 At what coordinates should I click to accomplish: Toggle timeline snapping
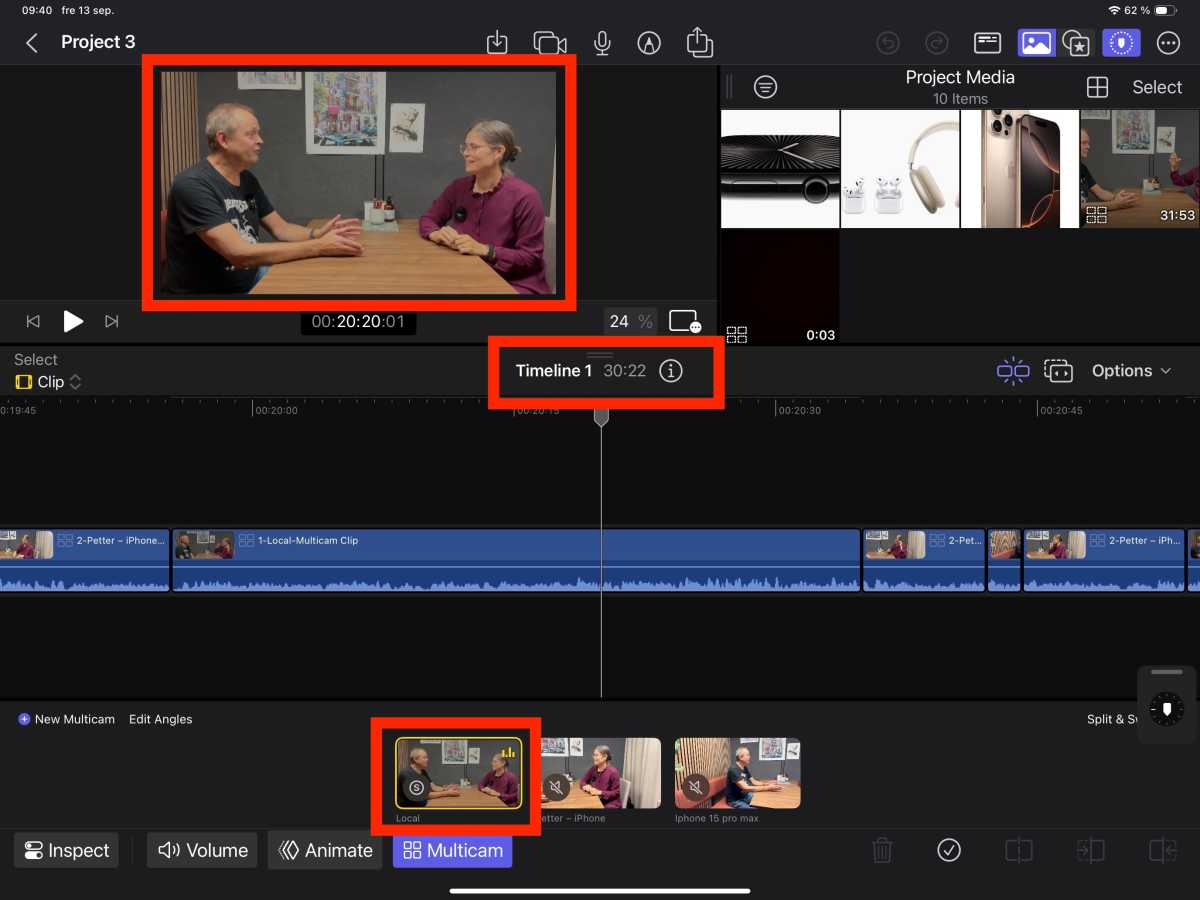coord(1012,371)
